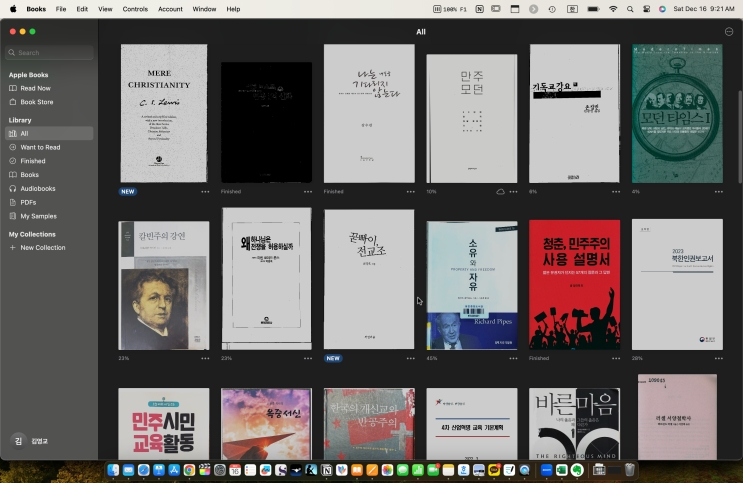Open the Audiobooks library section

[x=37, y=188]
